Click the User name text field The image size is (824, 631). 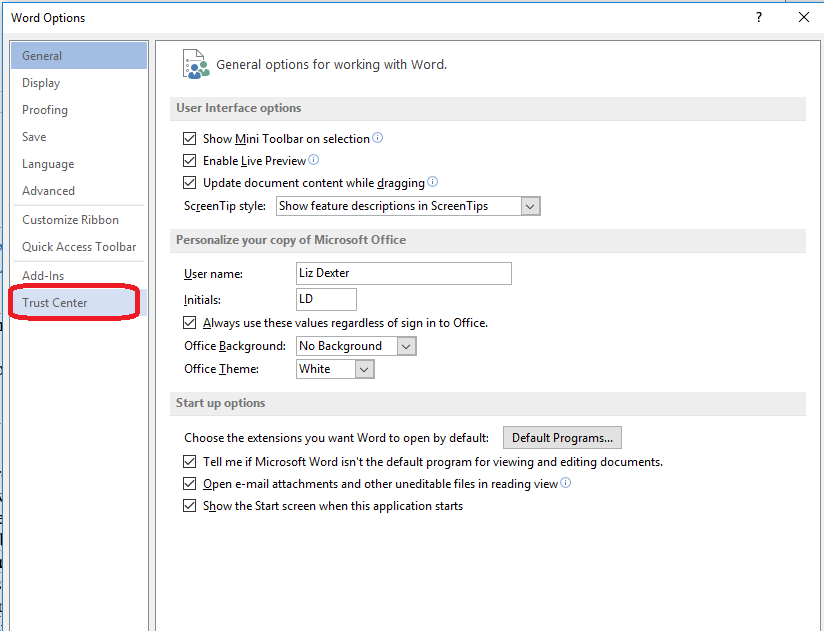click(x=404, y=273)
